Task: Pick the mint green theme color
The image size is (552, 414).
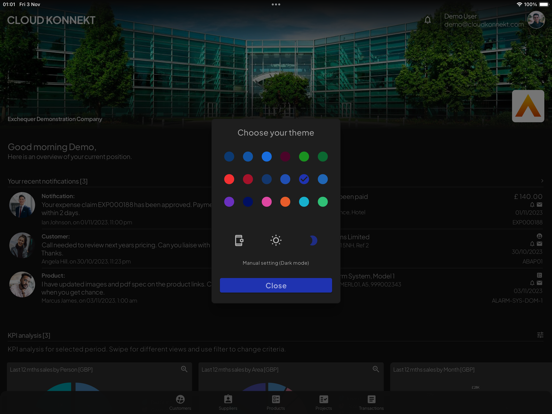Action: [323, 202]
